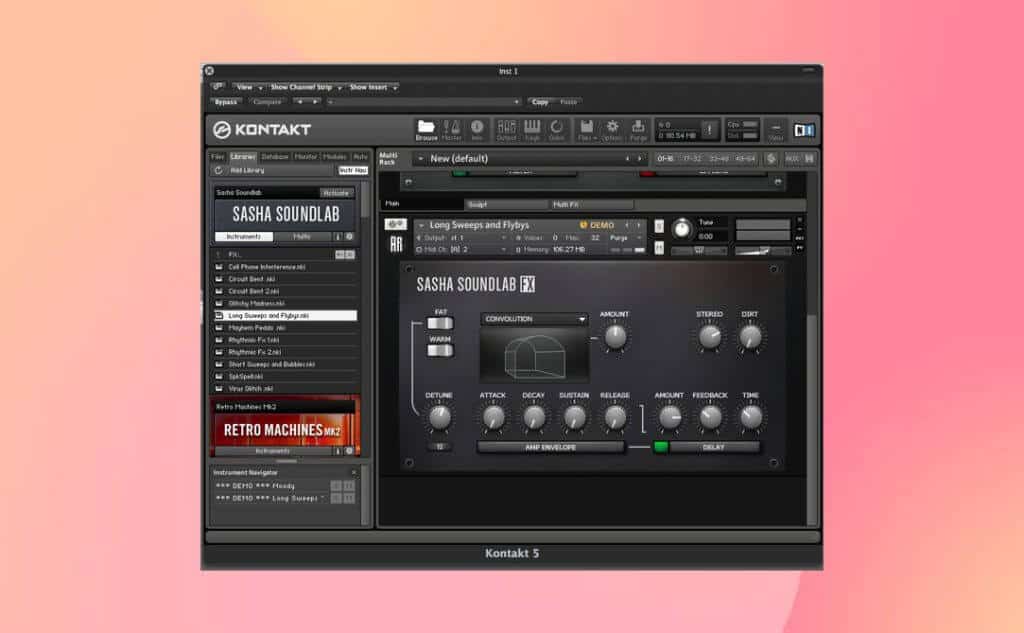
Task: Open the Files save/load dropdown
Action: tap(587, 129)
